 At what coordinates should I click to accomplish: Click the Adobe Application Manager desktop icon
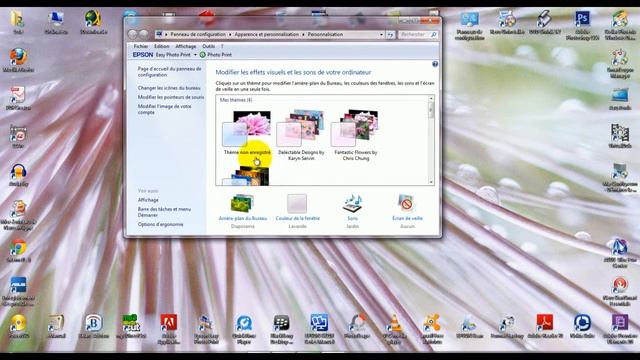tap(169, 329)
